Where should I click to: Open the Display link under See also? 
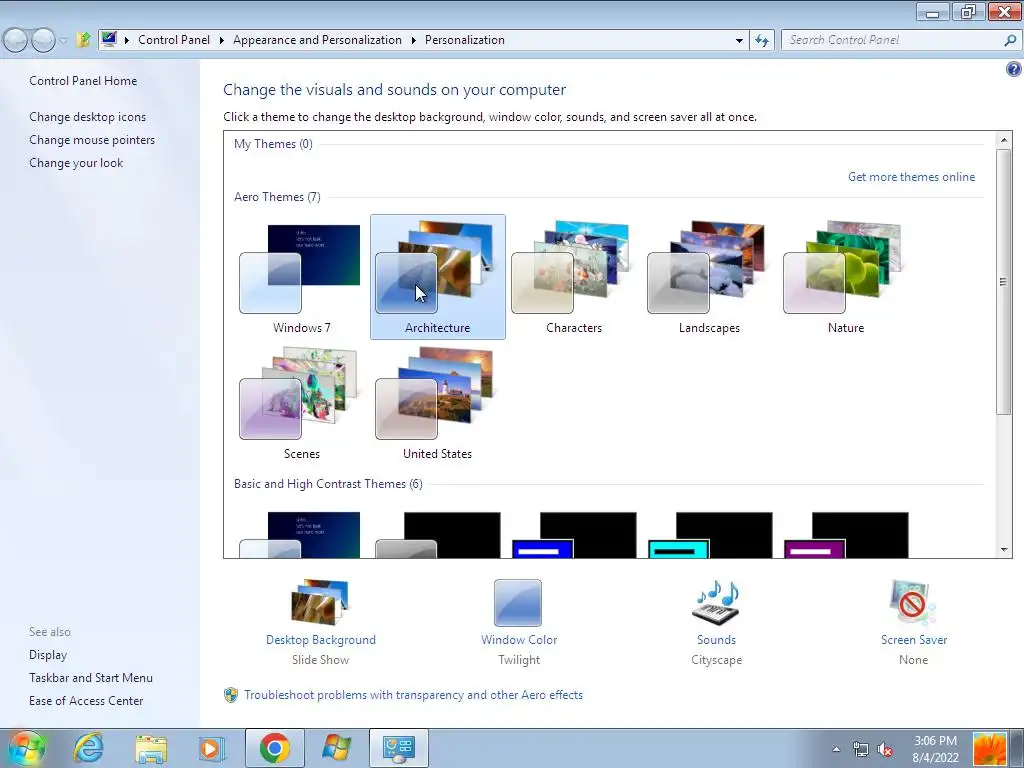click(48, 655)
